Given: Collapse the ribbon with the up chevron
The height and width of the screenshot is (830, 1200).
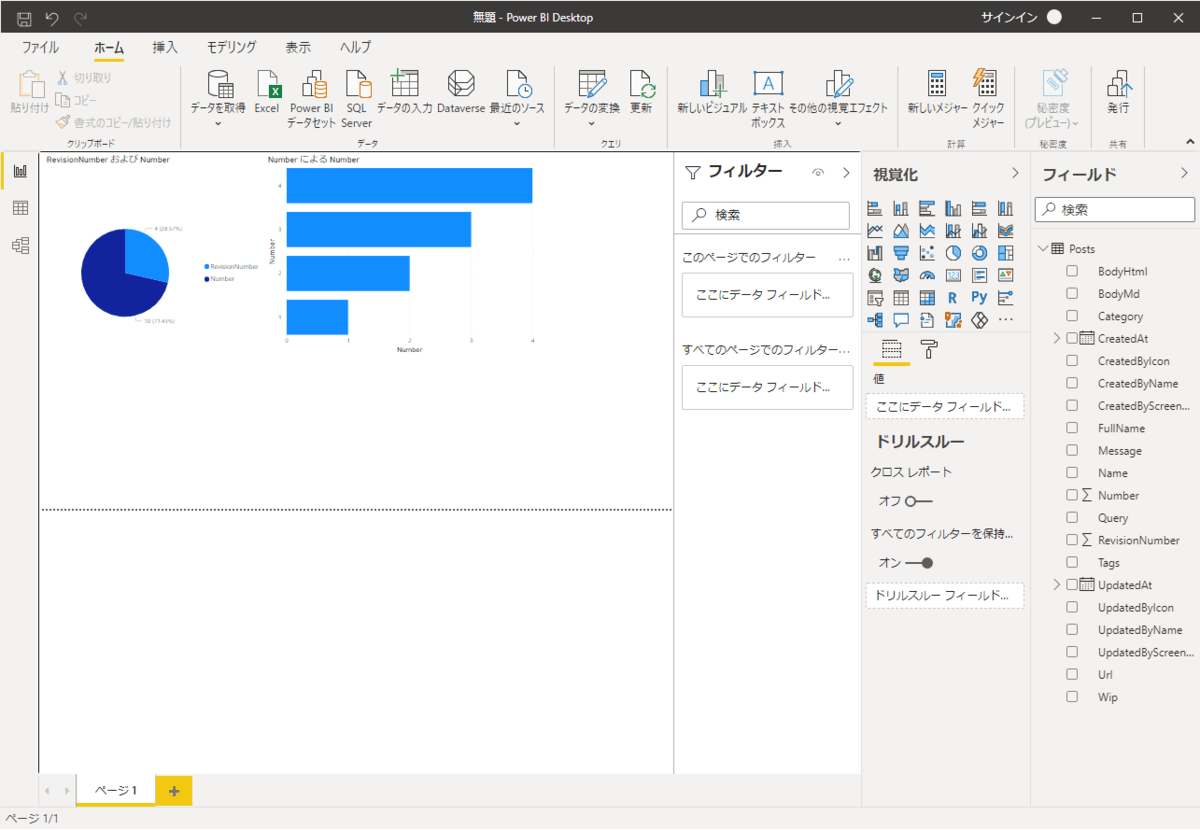Looking at the screenshot, I should (x=1189, y=142).
